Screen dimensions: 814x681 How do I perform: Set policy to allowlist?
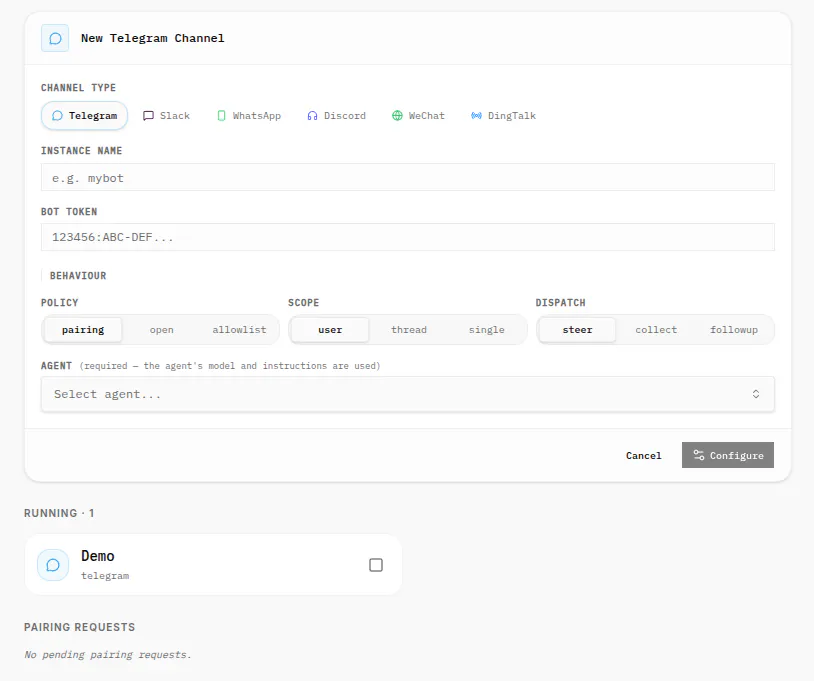coord(239,330)
